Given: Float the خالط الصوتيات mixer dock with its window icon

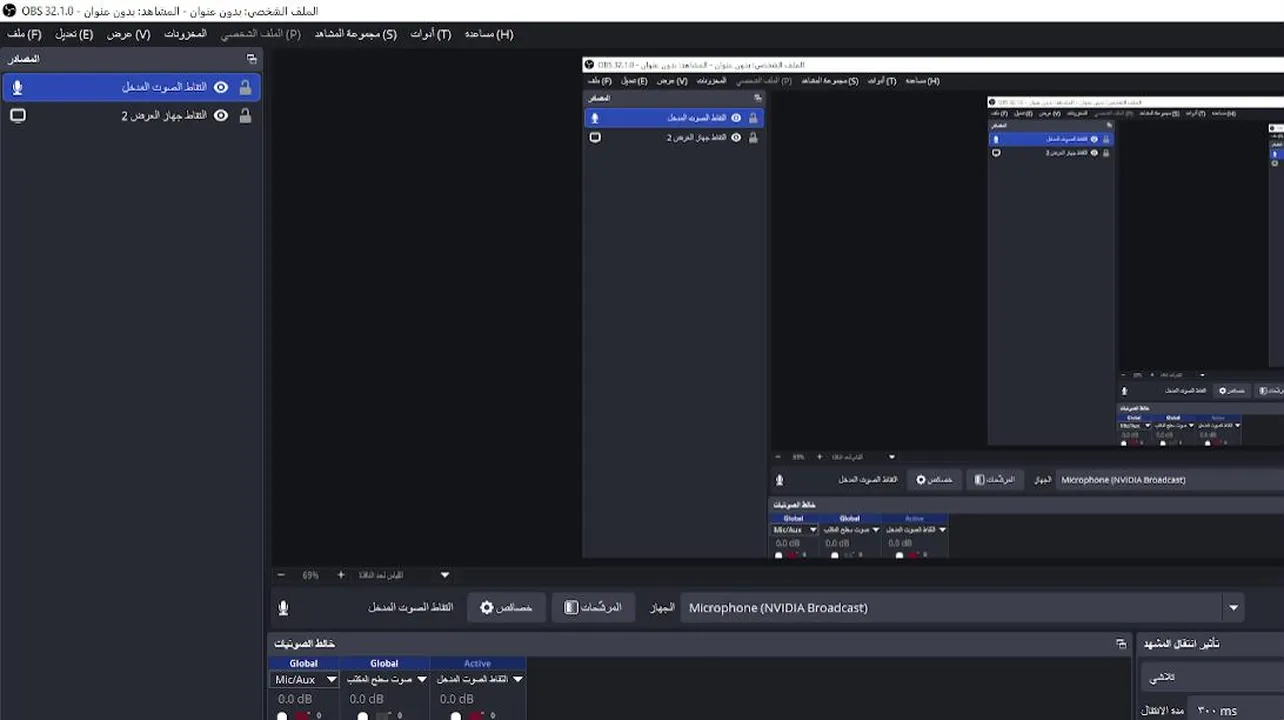Looking at the screenshot, I should pos(1121,644).
